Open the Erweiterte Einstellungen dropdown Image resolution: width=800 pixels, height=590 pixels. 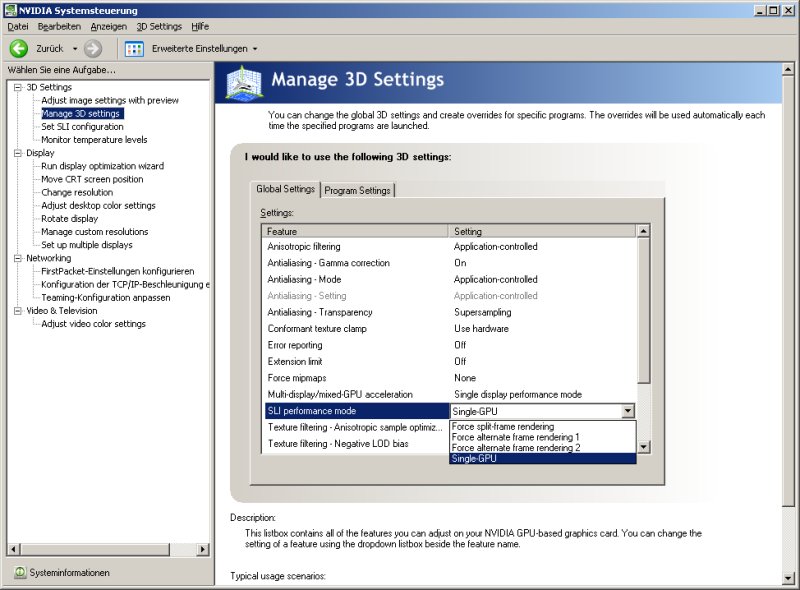pos(255,49)
